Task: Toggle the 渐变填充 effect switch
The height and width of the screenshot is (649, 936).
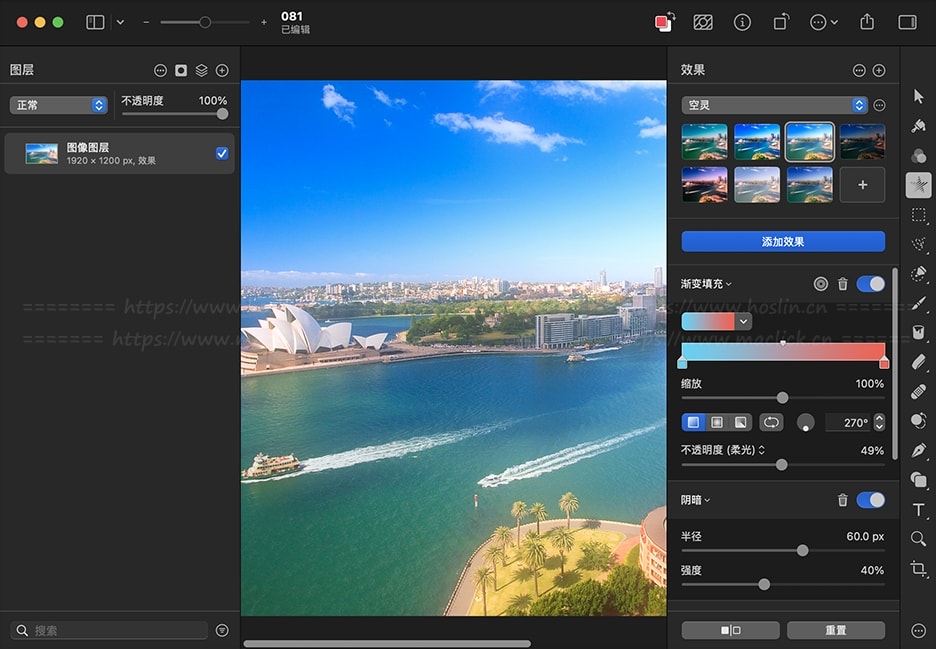Action: pyautogui.click(x=870, y=284)
